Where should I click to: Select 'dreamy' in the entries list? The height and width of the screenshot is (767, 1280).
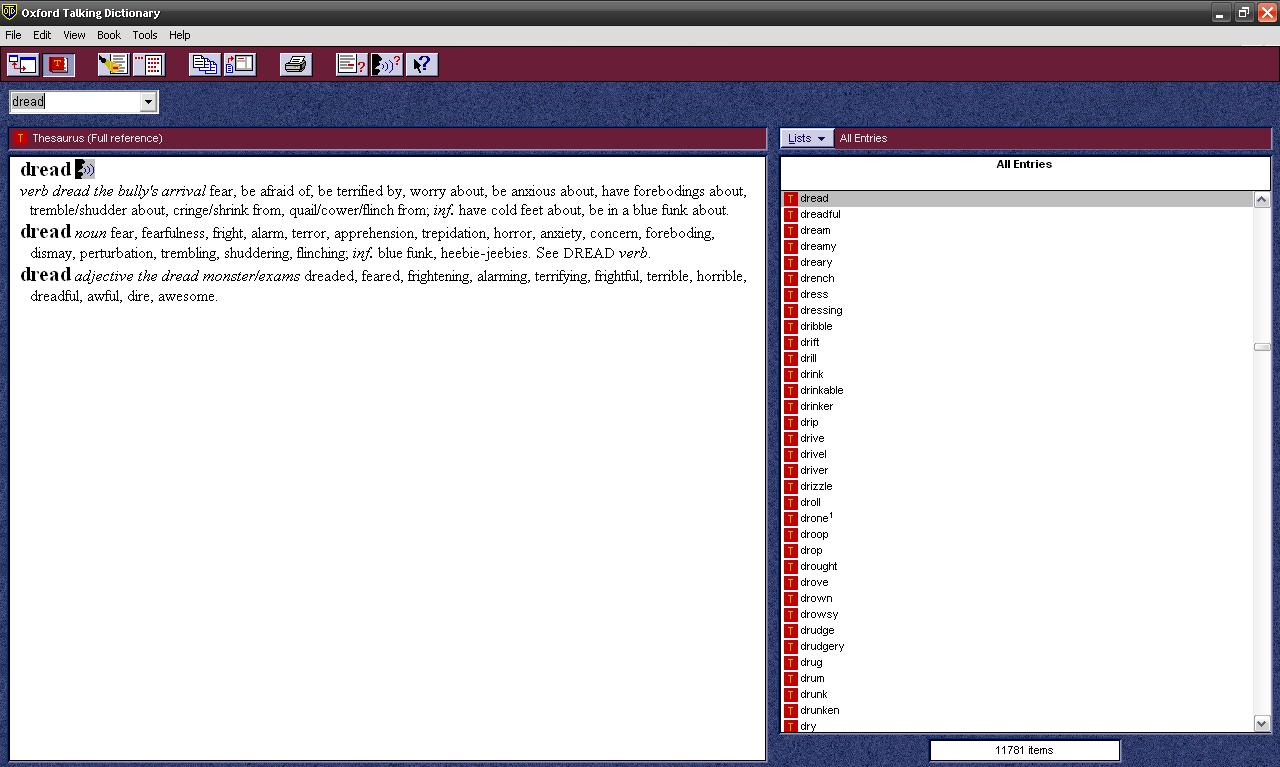[818, 246]
